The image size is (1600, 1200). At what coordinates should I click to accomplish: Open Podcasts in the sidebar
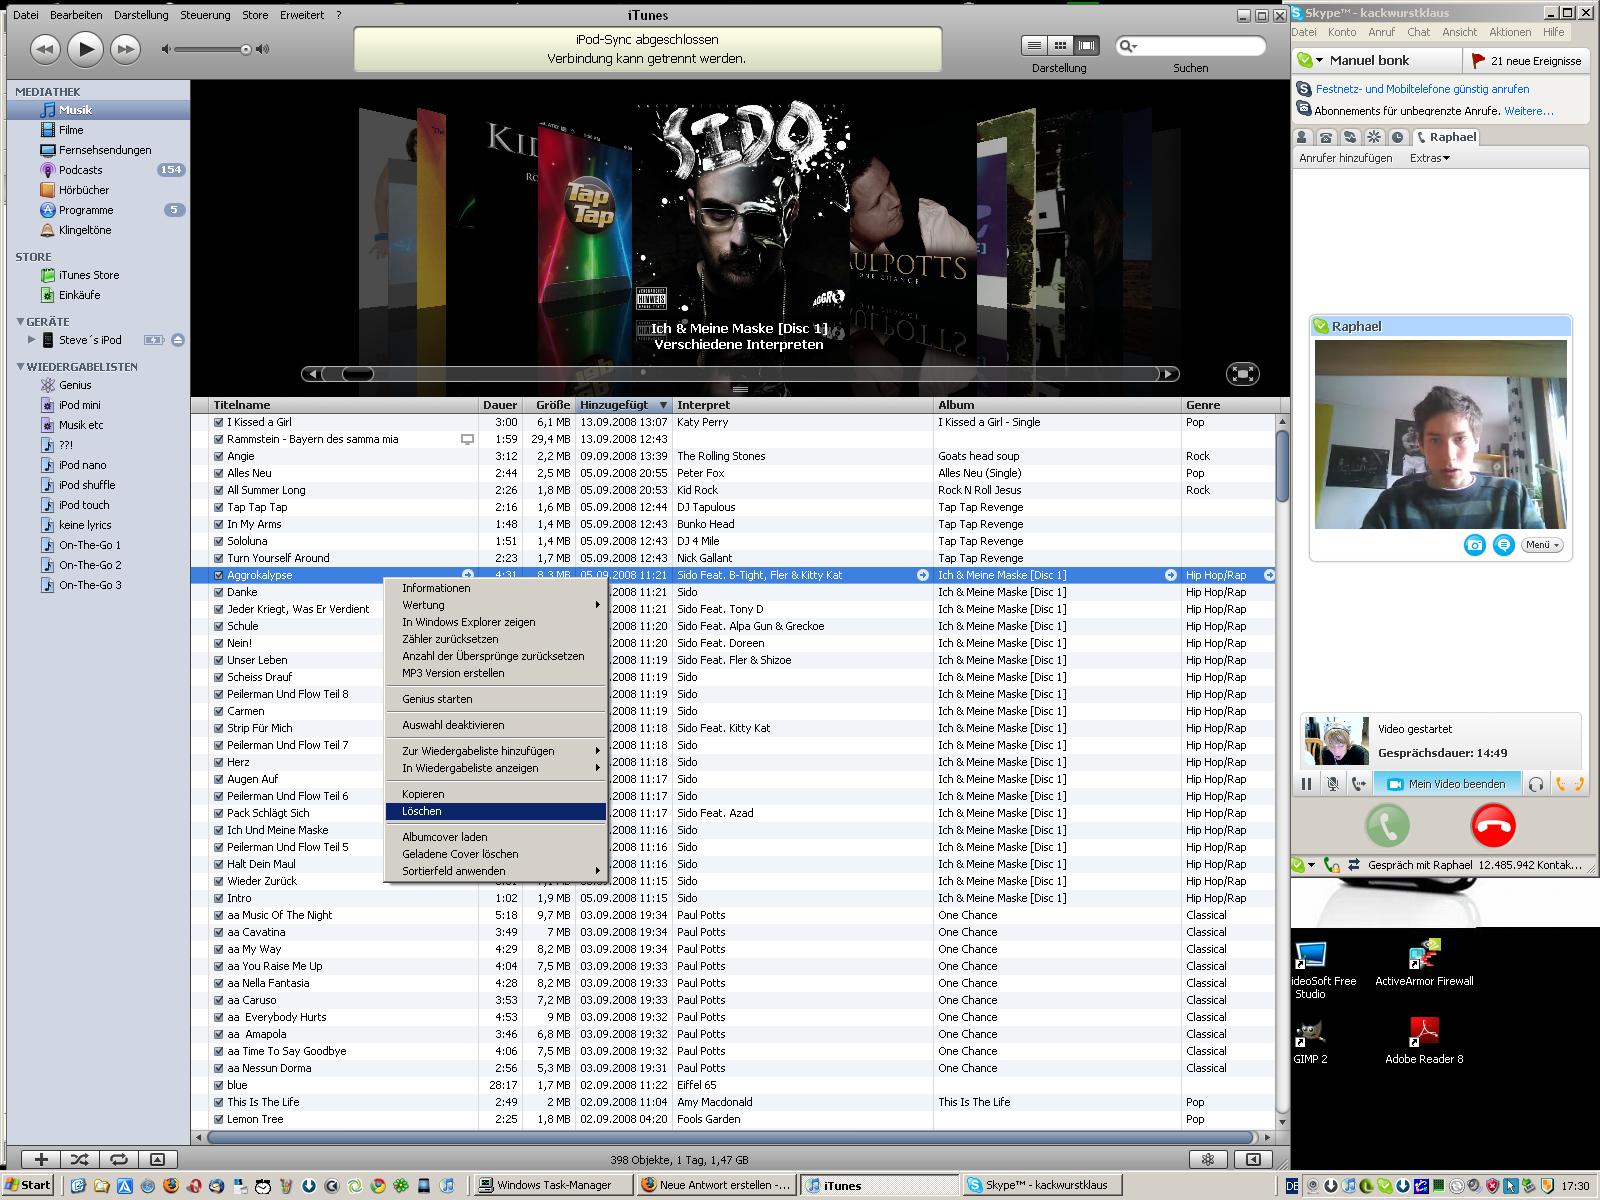(80, 170)
